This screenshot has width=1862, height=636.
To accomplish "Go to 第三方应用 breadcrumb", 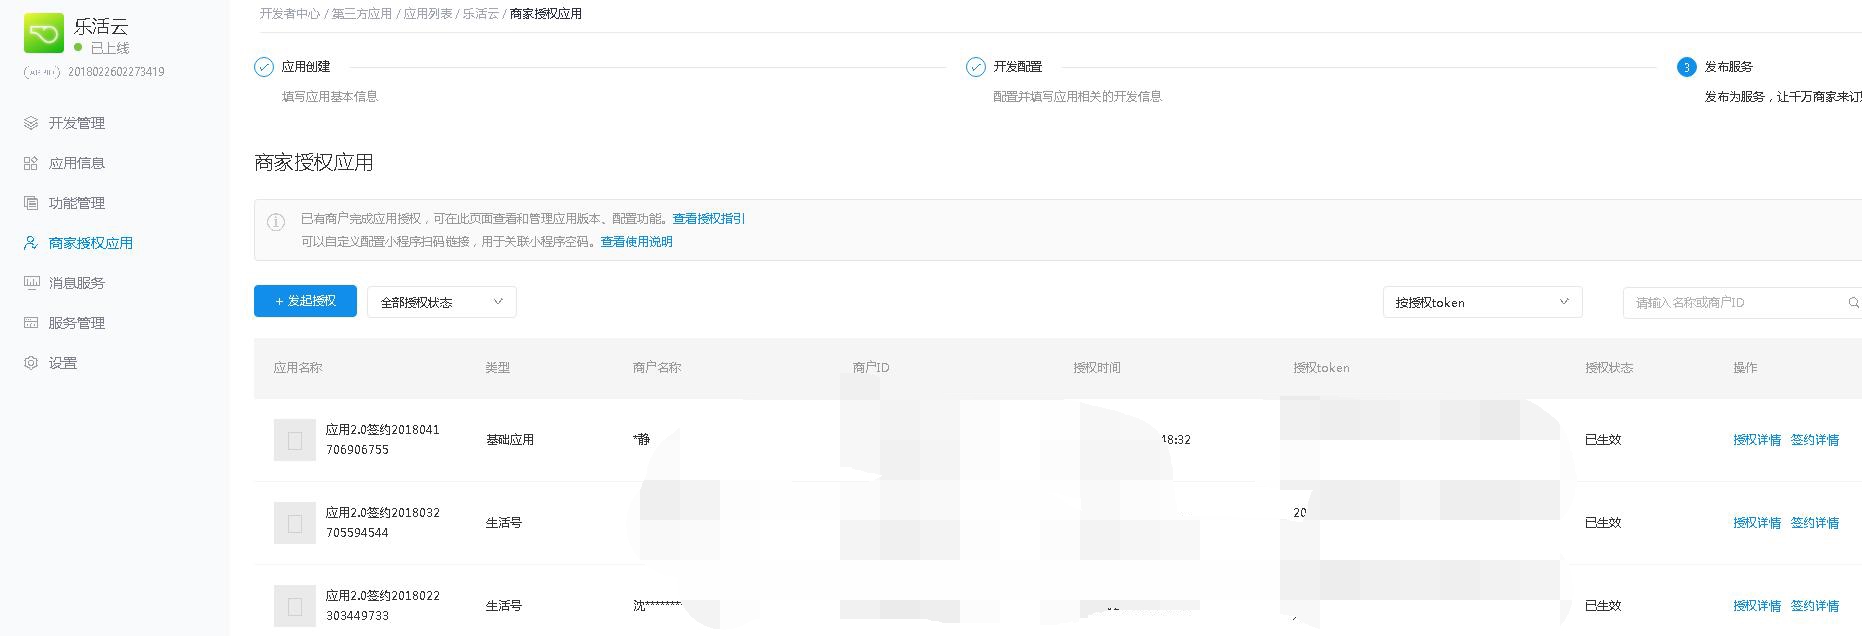I will pos(362,13).
